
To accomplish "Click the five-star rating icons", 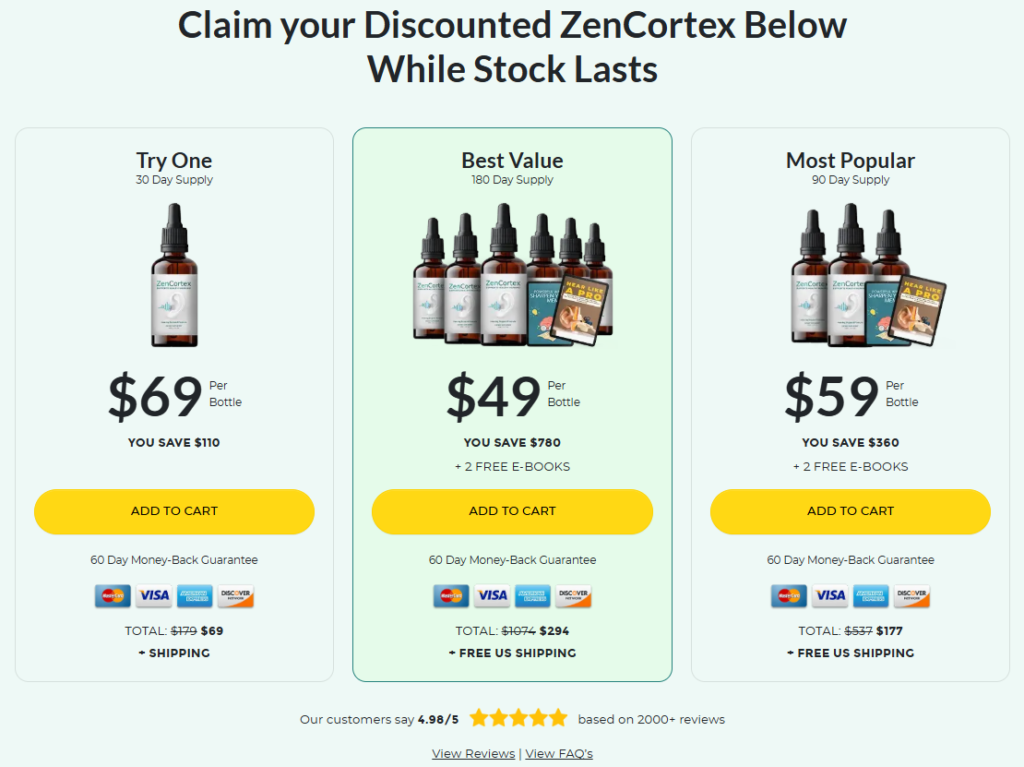I will point(518,718).
